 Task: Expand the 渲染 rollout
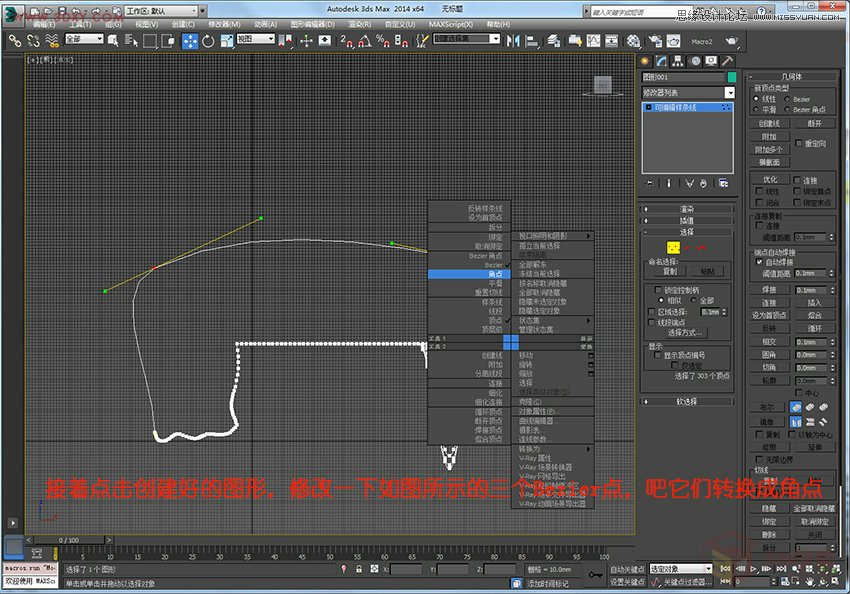click(687, 209)
